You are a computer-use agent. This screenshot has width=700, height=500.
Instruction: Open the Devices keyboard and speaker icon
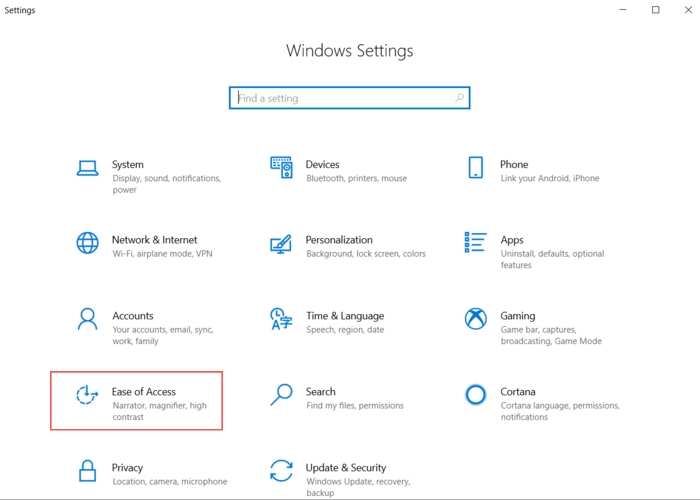pyautogui.click(x=282, y=167)
